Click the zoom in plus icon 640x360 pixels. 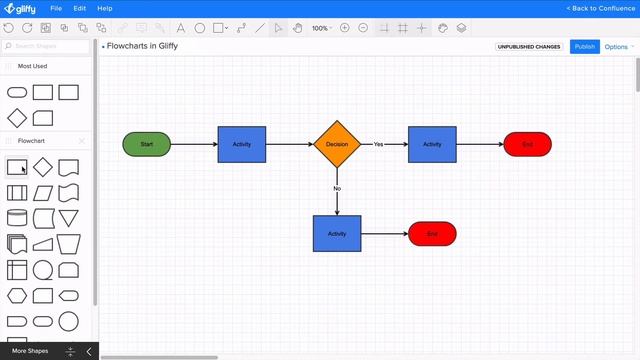click(x=344, y=28)
